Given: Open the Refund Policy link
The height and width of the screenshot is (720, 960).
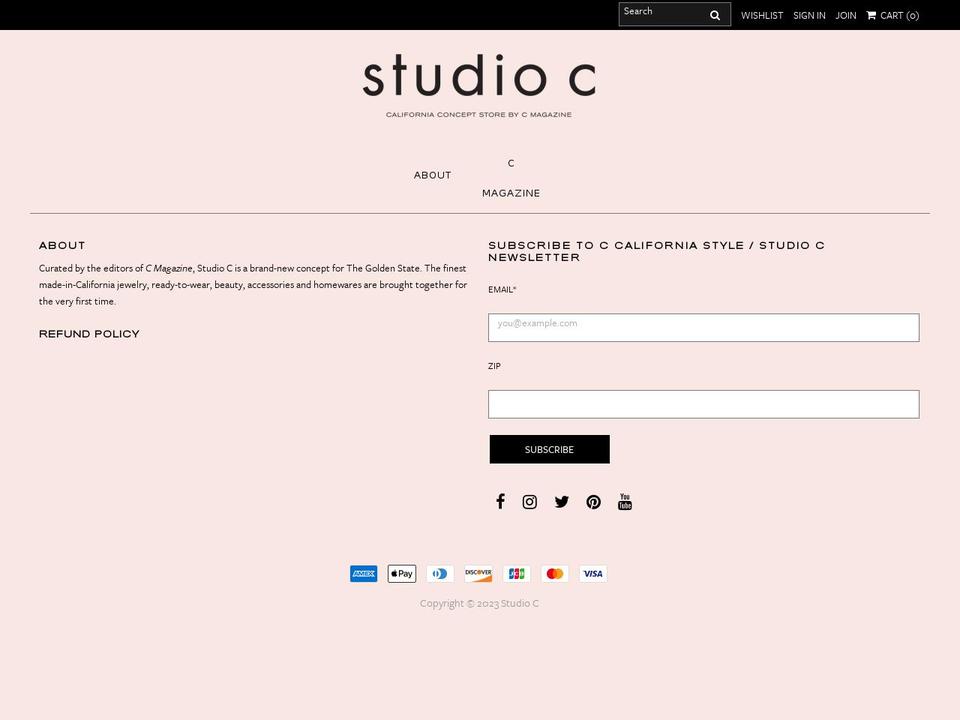Looking at the screenshot, I should click(x=89, y=334).
